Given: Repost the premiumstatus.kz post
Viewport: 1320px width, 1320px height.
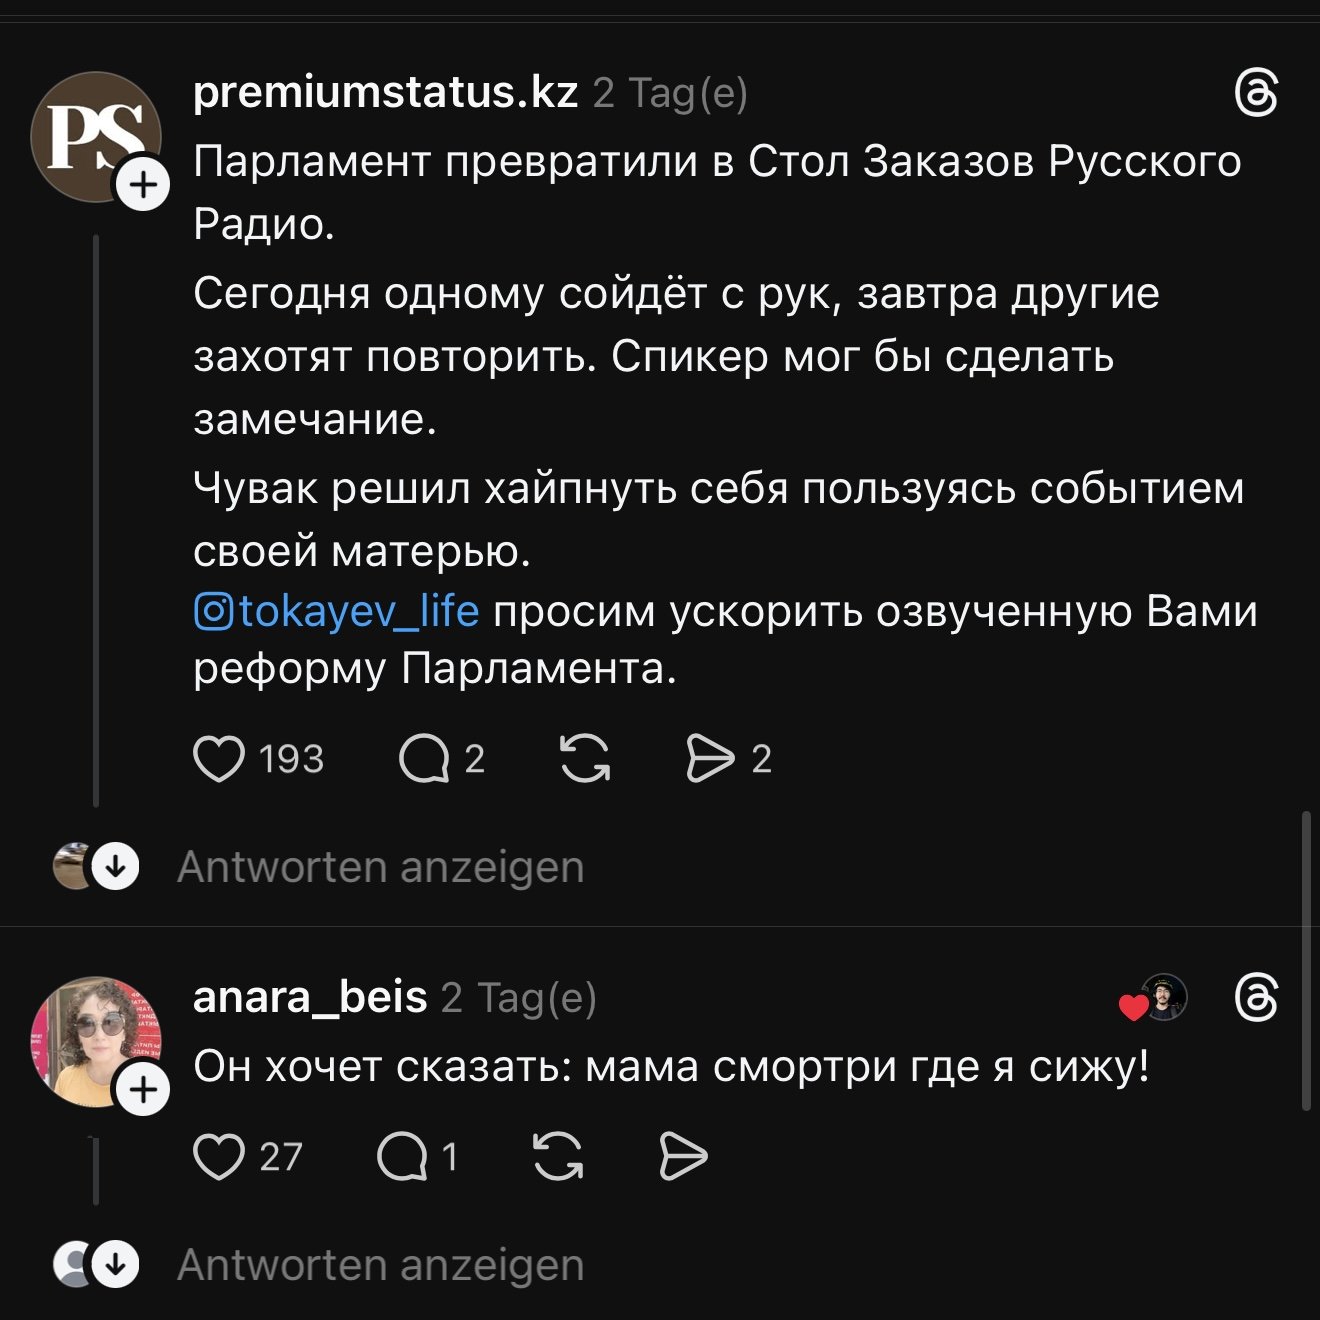Looking at the screenshot, I should pyautogui.click(x=585, y=759).
